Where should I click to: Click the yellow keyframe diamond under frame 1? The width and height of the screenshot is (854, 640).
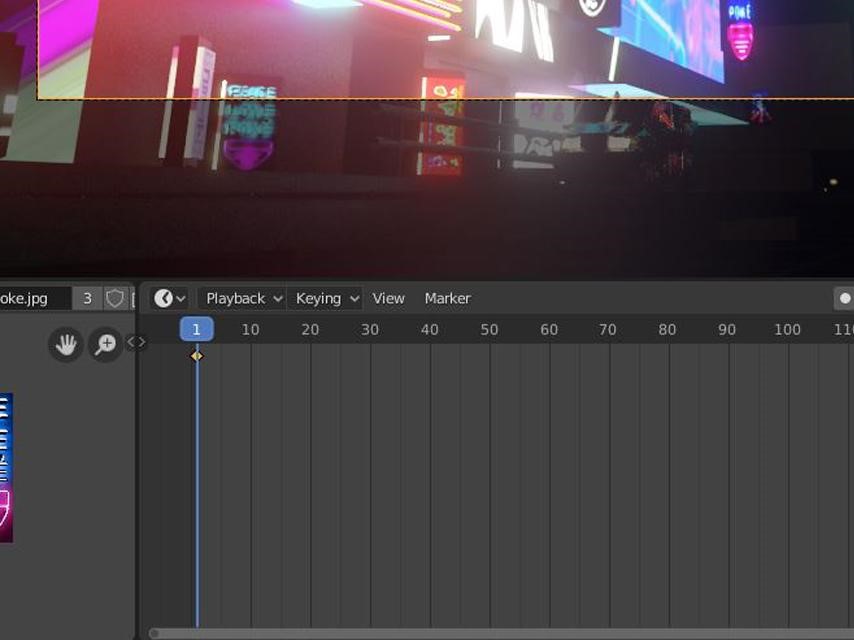196,356
